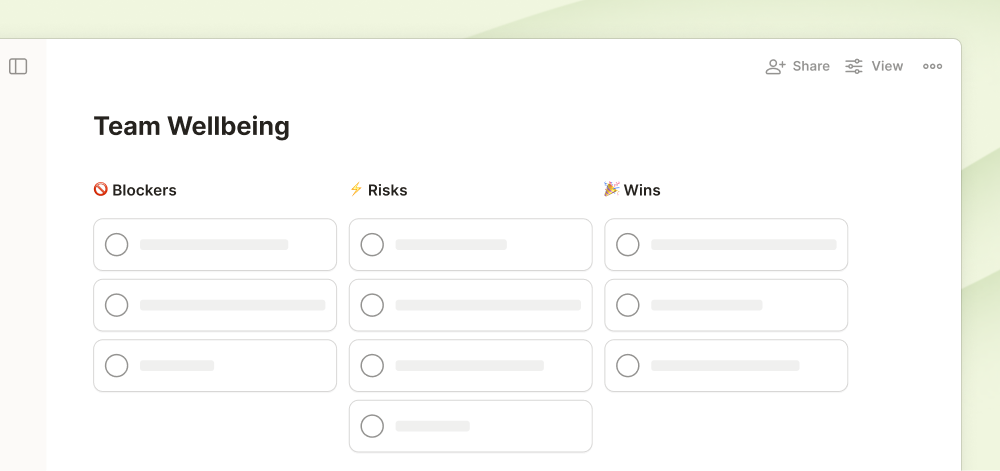The height and width of the screenshot is (471, 1000).
Task: Toggle the sidebar panel icon
Action: click(x=18, y=66)
